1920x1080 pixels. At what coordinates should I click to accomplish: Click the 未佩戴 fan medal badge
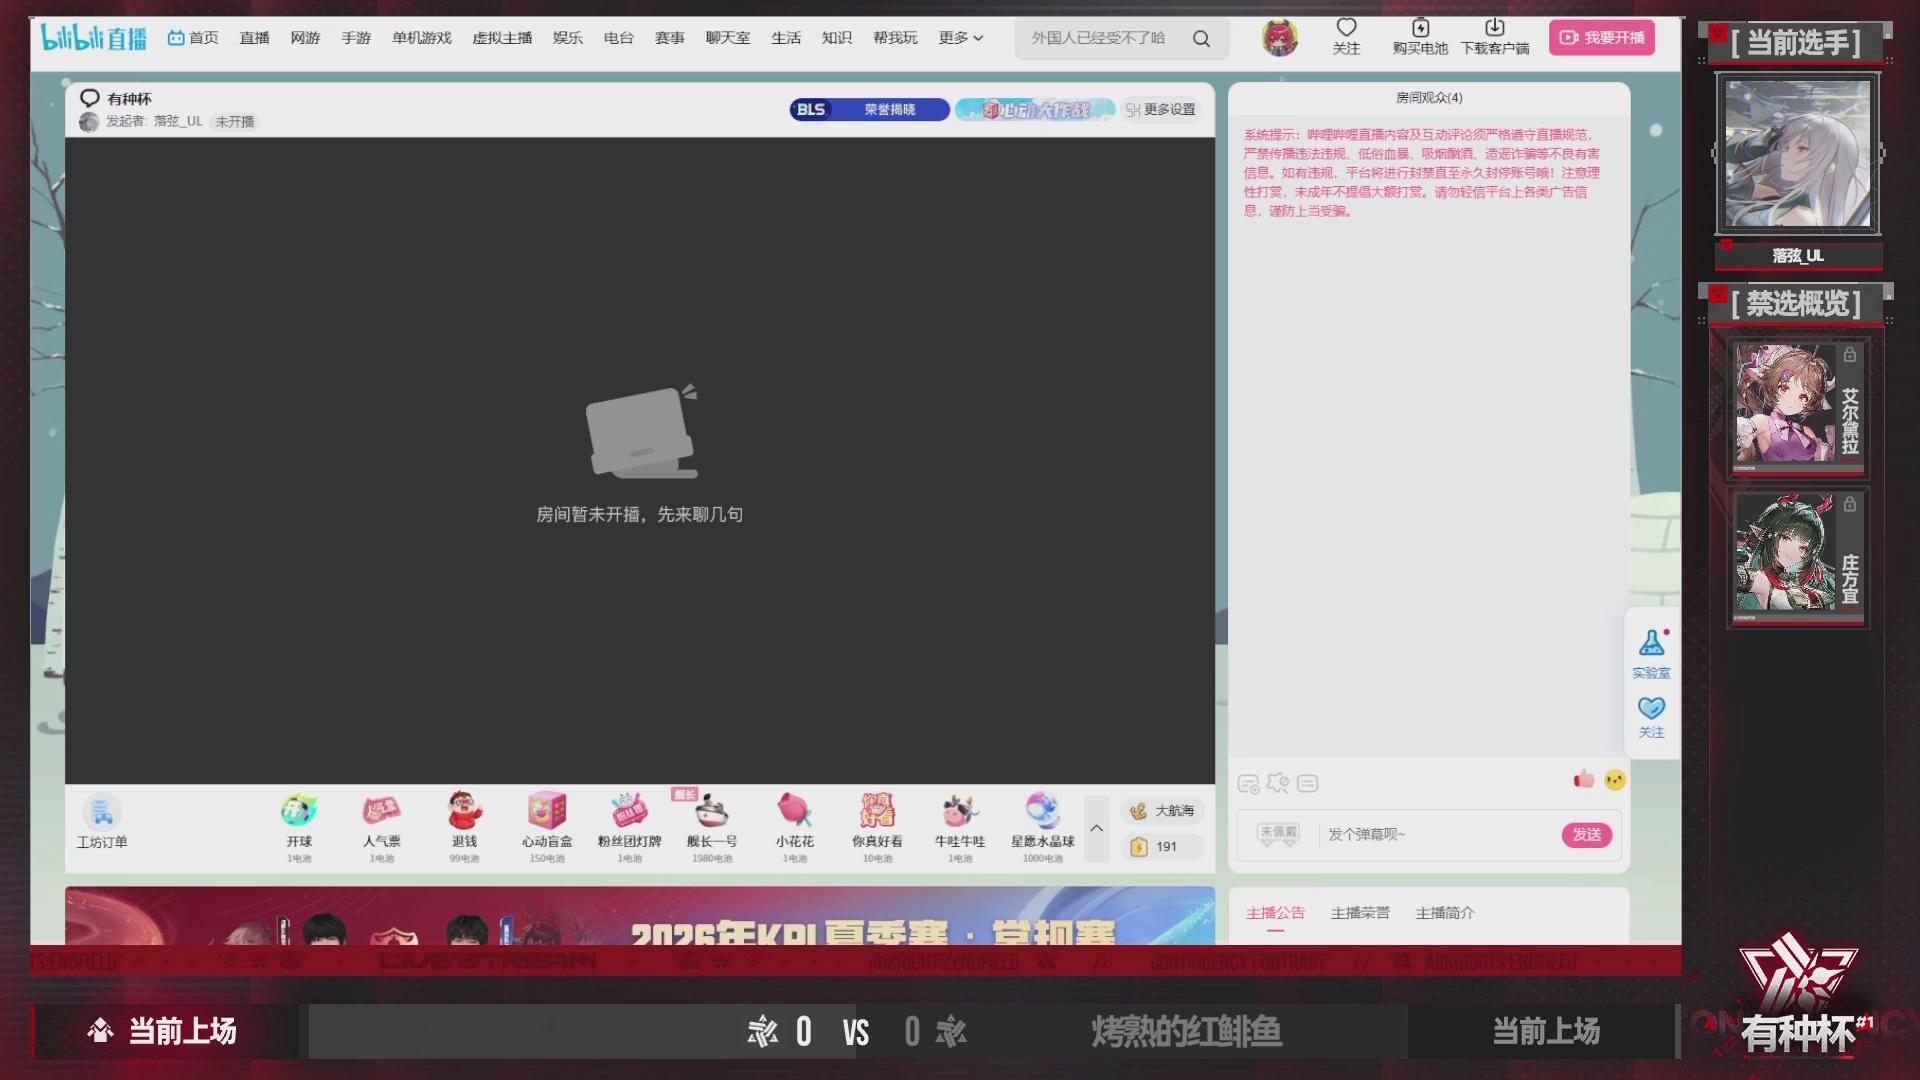coord(1278,833)
